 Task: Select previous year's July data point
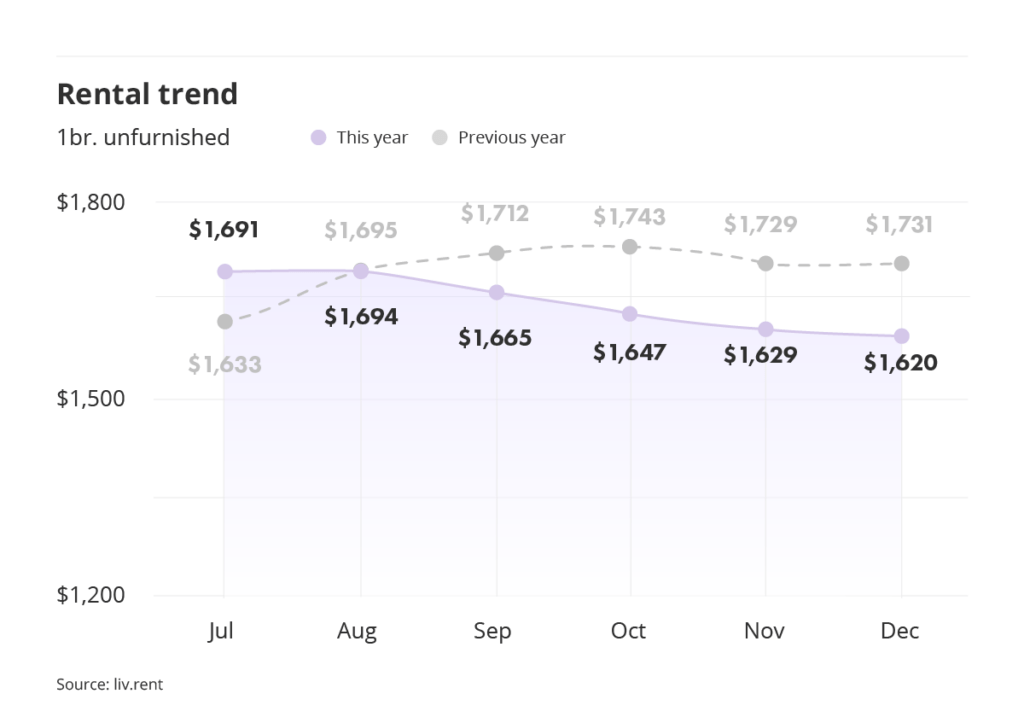pos(225,321)
